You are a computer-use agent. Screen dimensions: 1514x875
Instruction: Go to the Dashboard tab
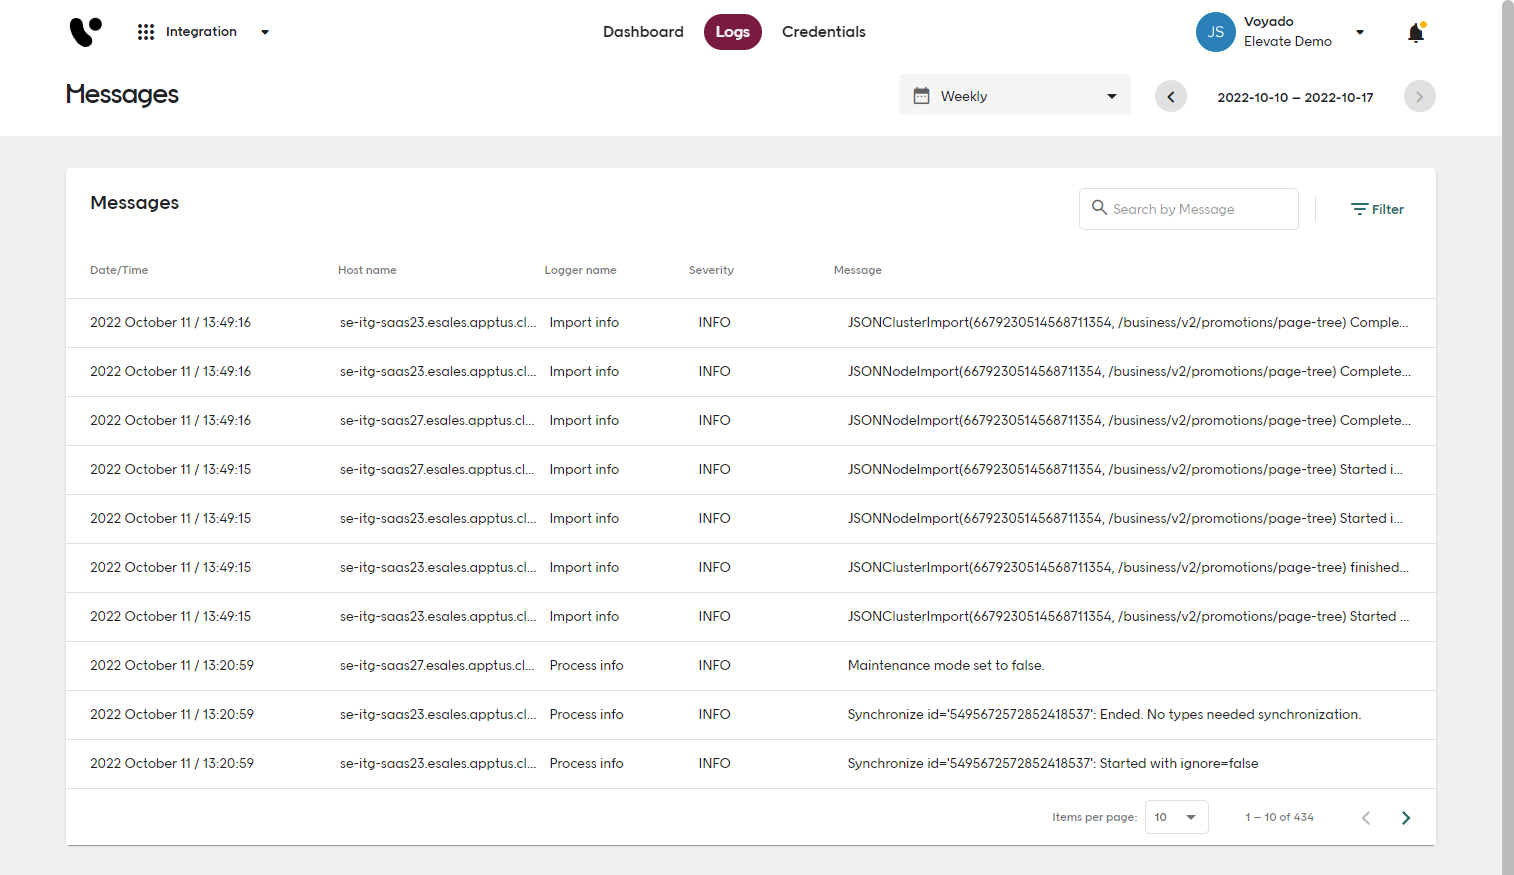tap(643, 32)
